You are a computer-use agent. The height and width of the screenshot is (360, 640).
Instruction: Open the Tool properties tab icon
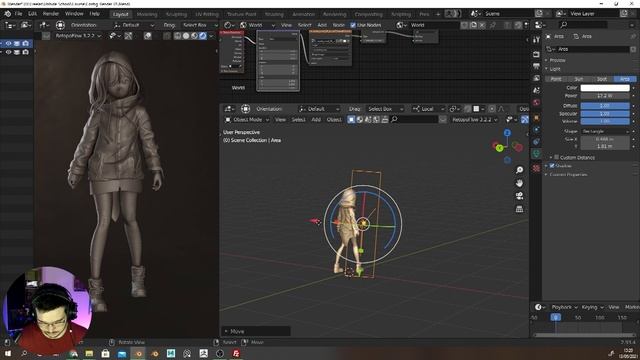536,40
